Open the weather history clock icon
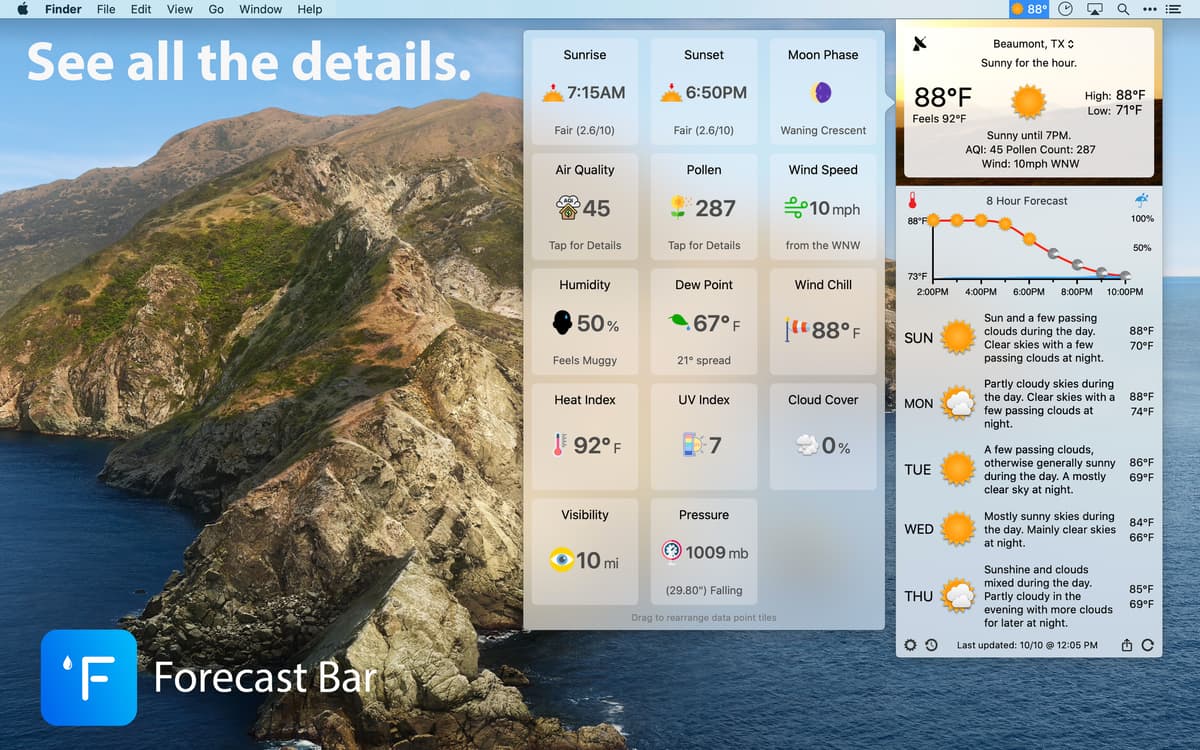Image resolution: width=1200 pixels, height=750 pixels. click(931, 645)
